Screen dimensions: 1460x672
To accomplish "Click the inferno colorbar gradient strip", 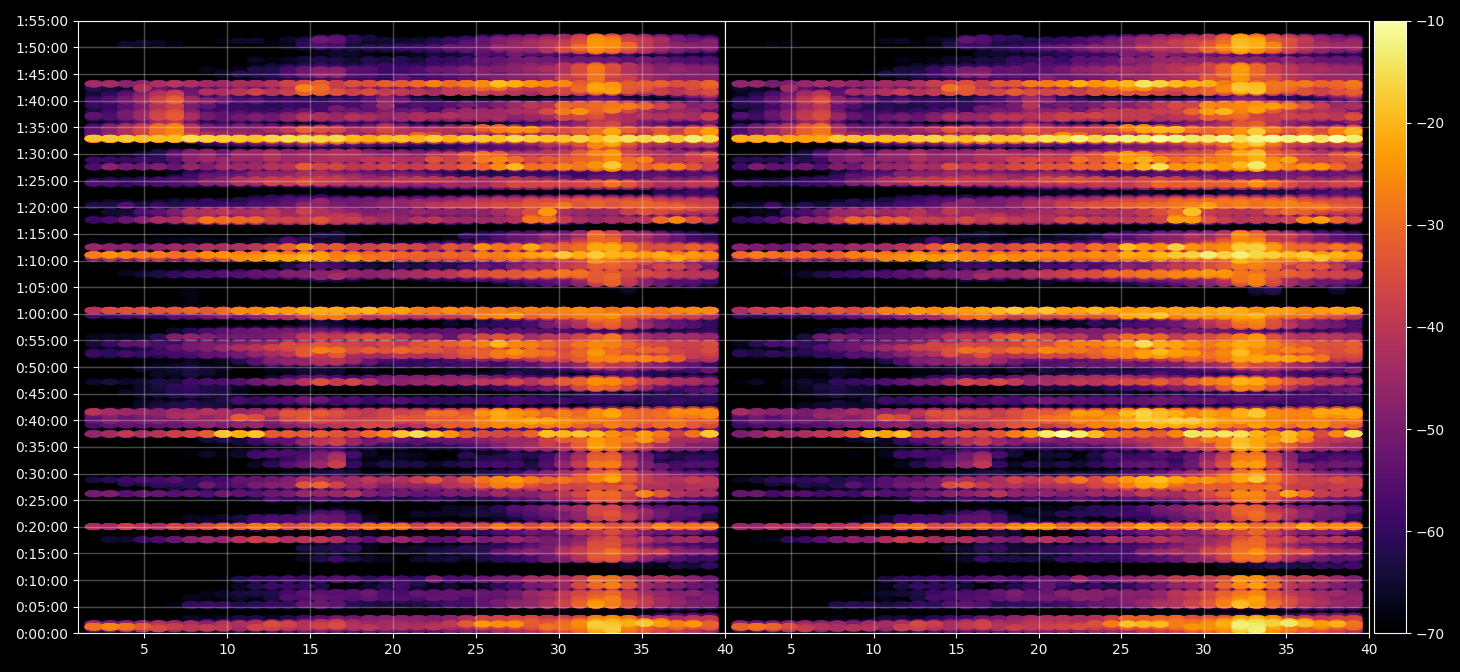I will pyautogui.click(x=1390, y=327).
